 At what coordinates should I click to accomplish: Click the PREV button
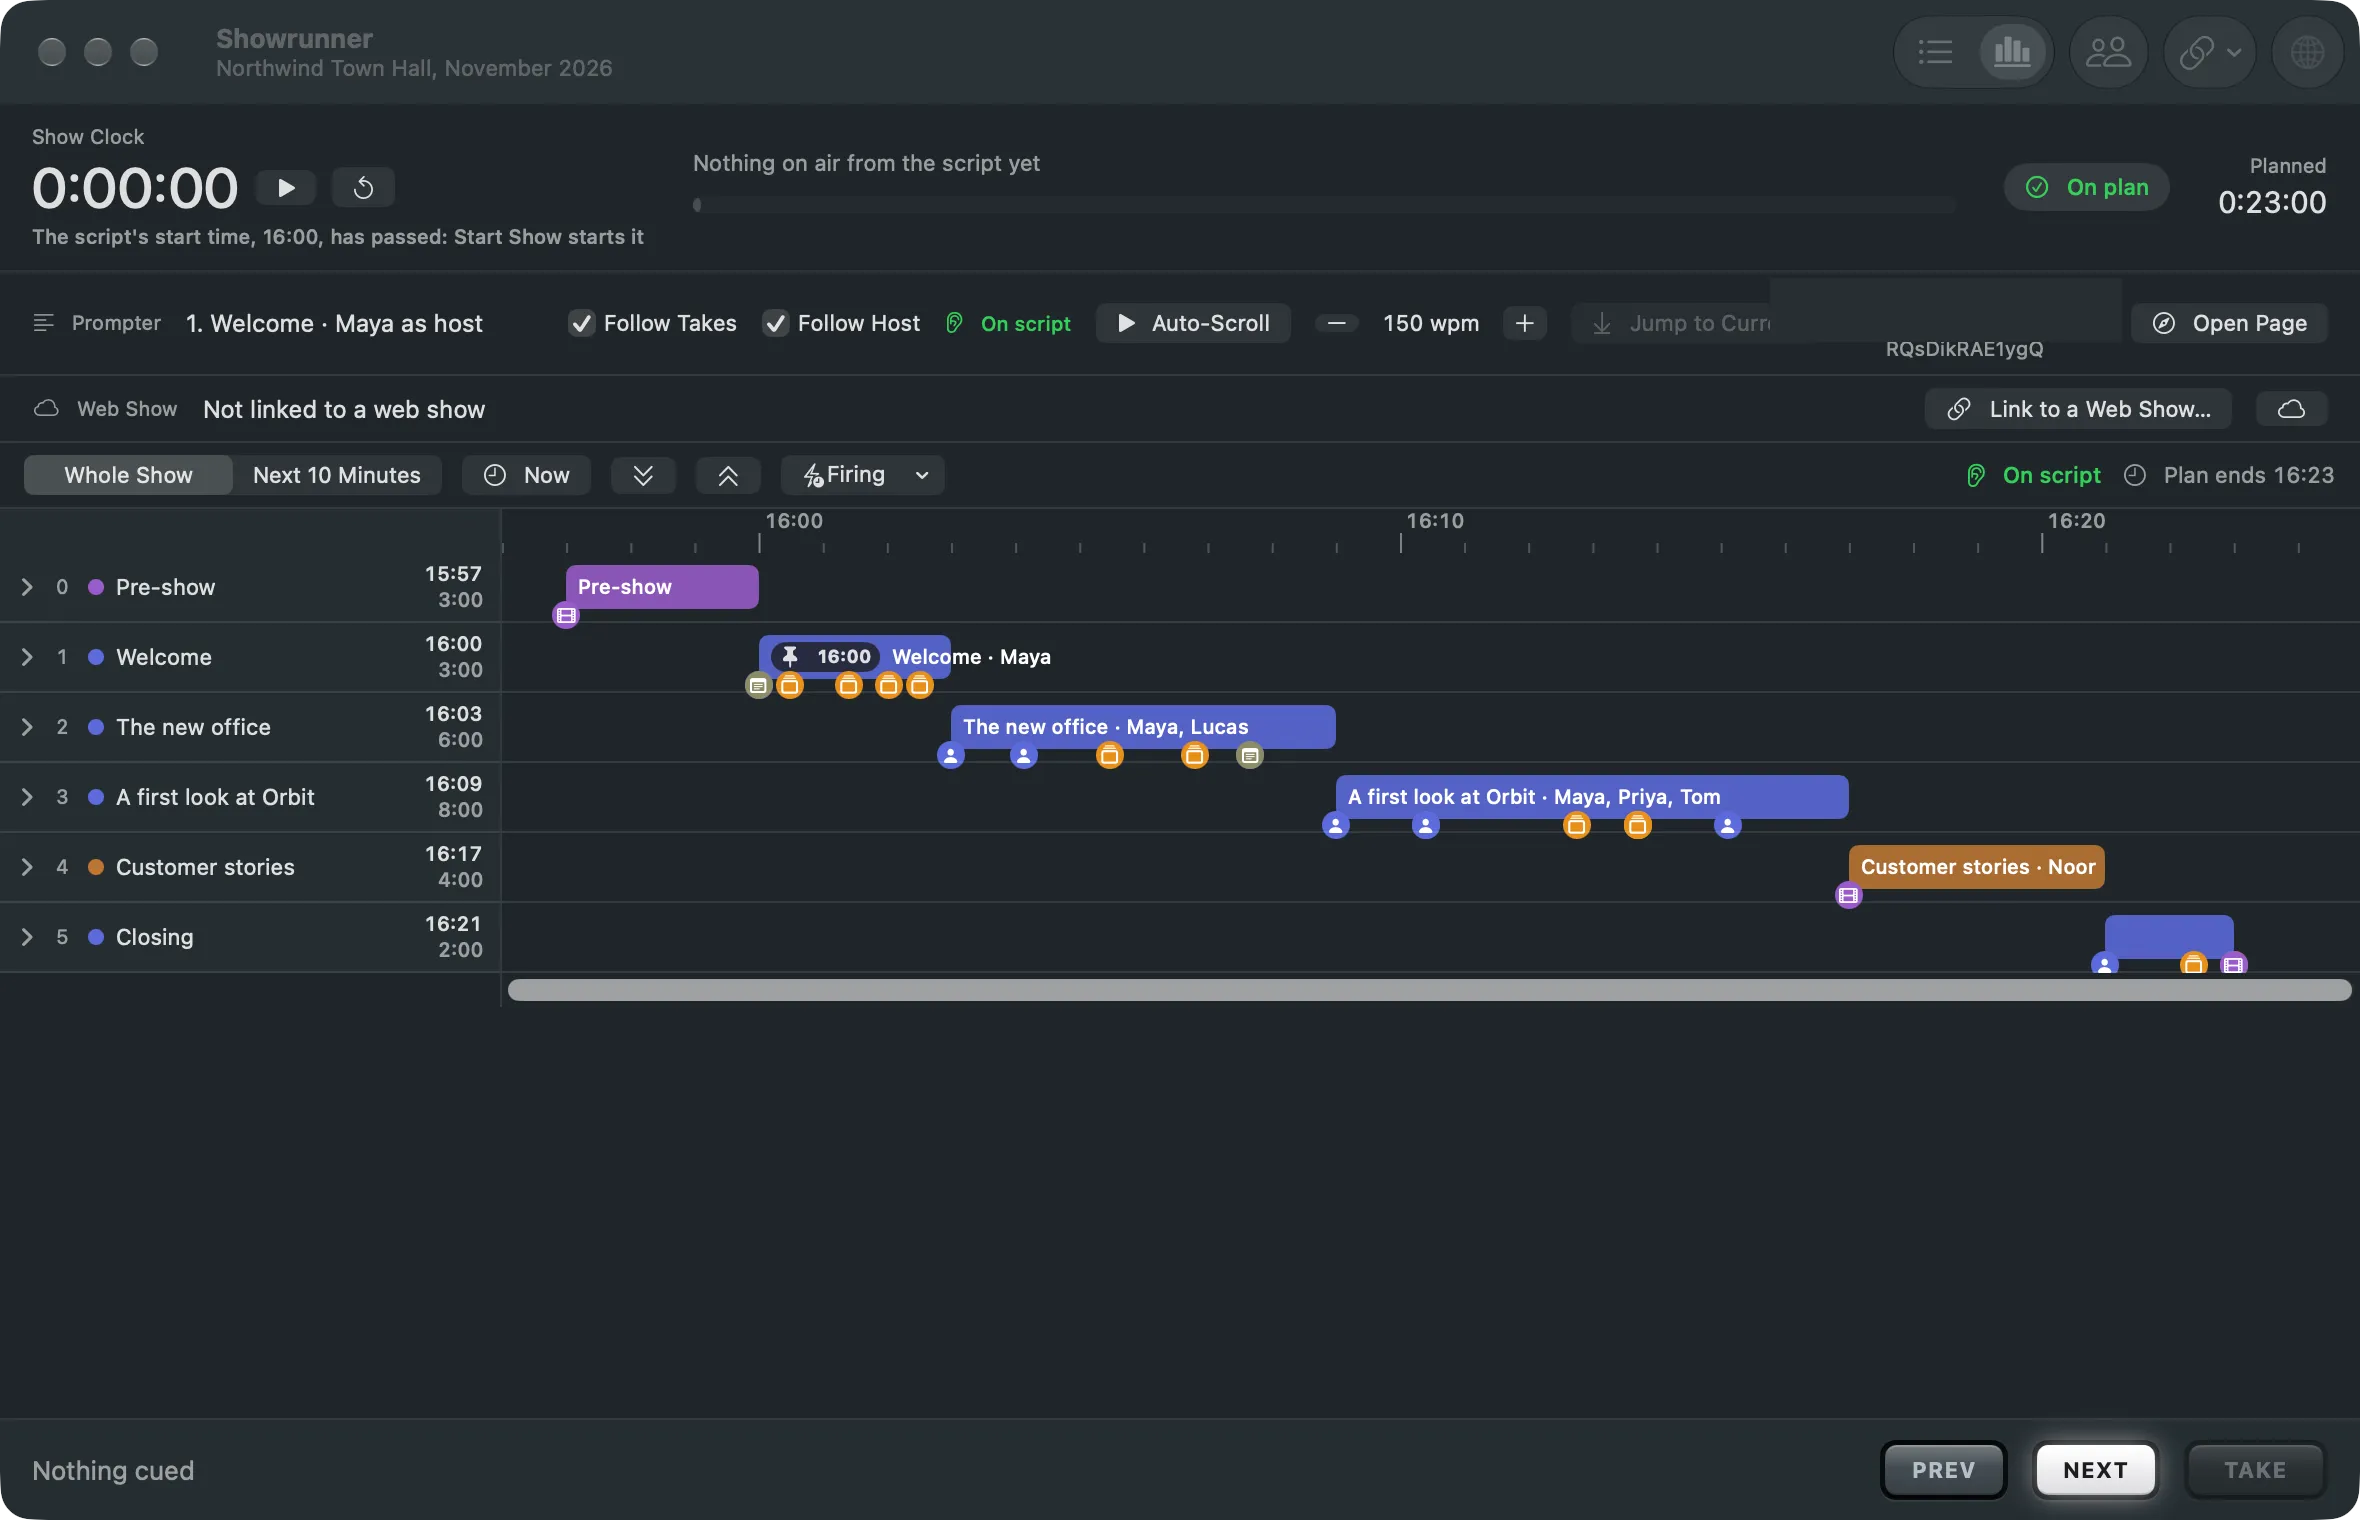click(1943, 1470)
